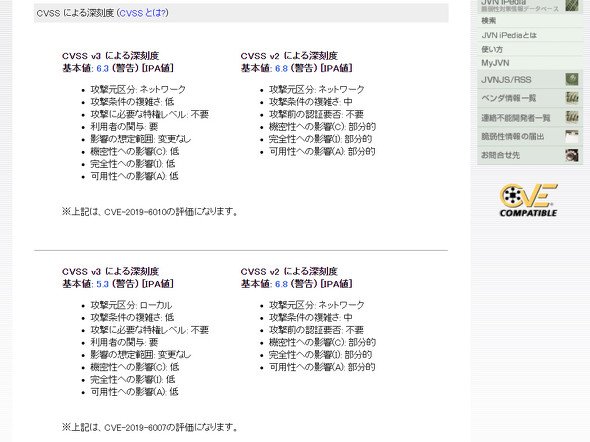Follow the CVSS とは? link
The image size is (590, 442).
click(143, 13)
